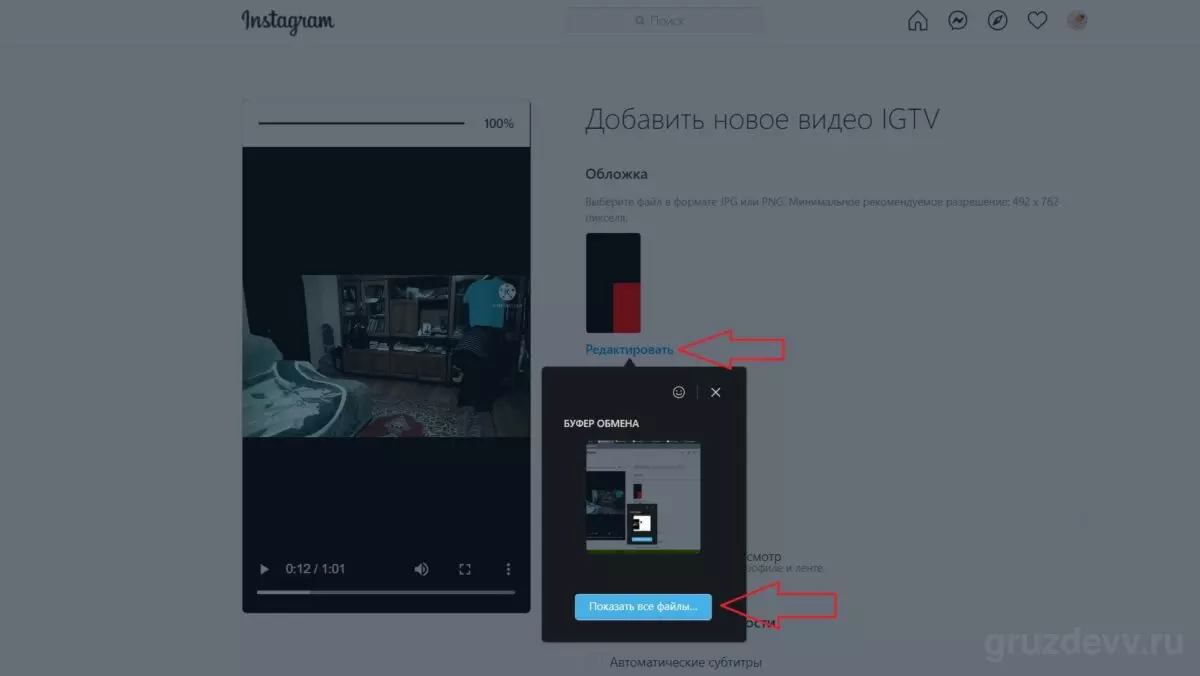Select the clipboard screenshot thumbnail
The width and height of the screenshot is (1200, 676).
(643, 497)
